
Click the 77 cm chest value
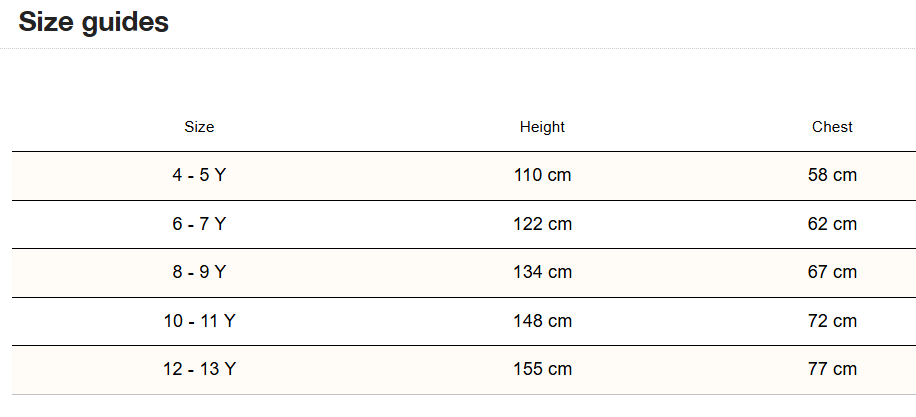pyautogui.click(x=832, y=369)
